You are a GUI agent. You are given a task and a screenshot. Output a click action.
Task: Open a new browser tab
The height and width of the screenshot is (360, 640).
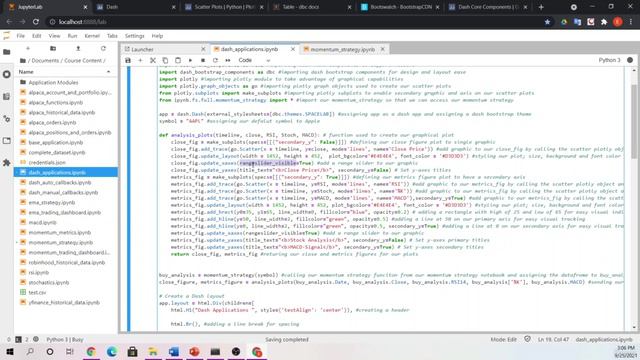(541, 7)
